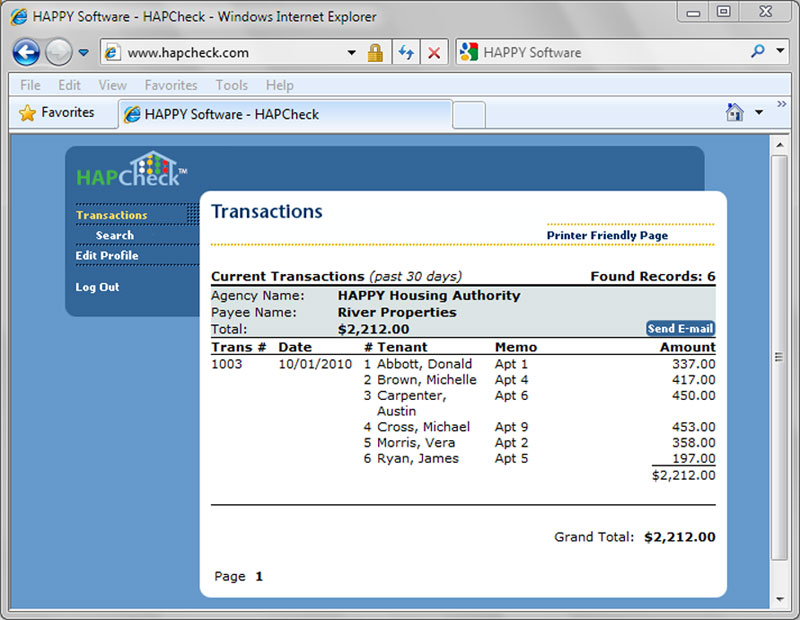Open the View menu
Viewport: 800px width, 620px height.
pyautogui.click(x=112, y=85)
